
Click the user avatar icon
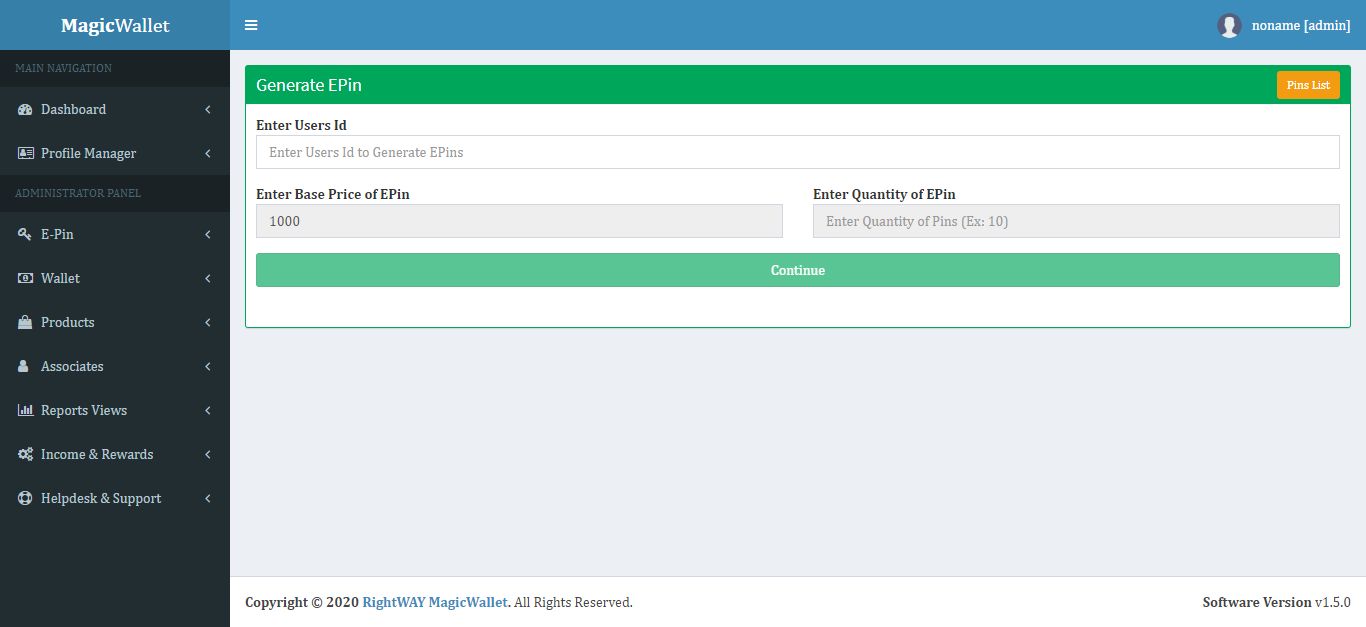click(x=1229, y=26)
